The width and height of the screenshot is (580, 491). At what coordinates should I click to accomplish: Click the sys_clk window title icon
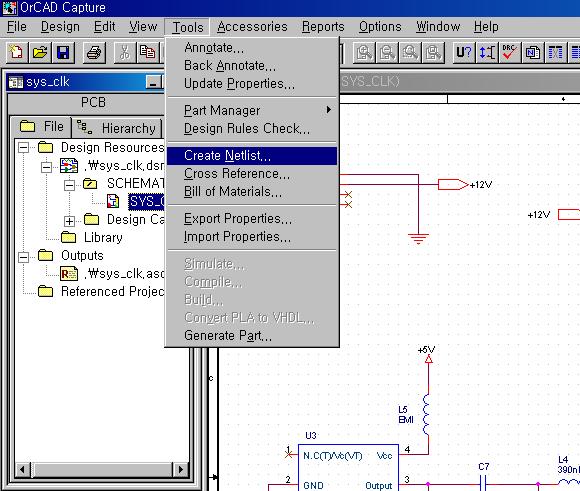[16, 82]
